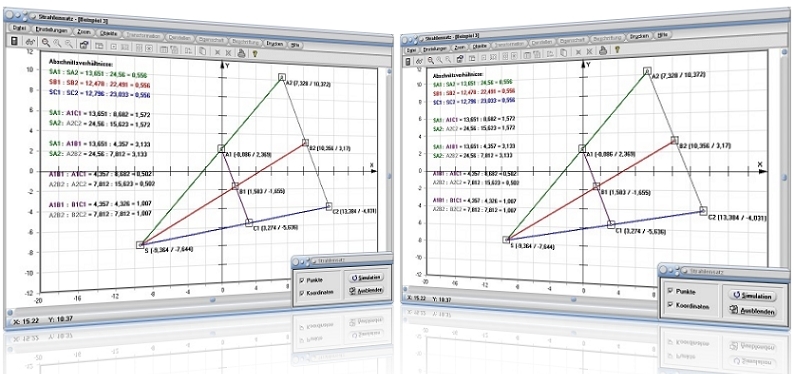Click the calculator icon in left window toolbar
794x374 pixels.
pyautogui.click(x=14, y=41)
